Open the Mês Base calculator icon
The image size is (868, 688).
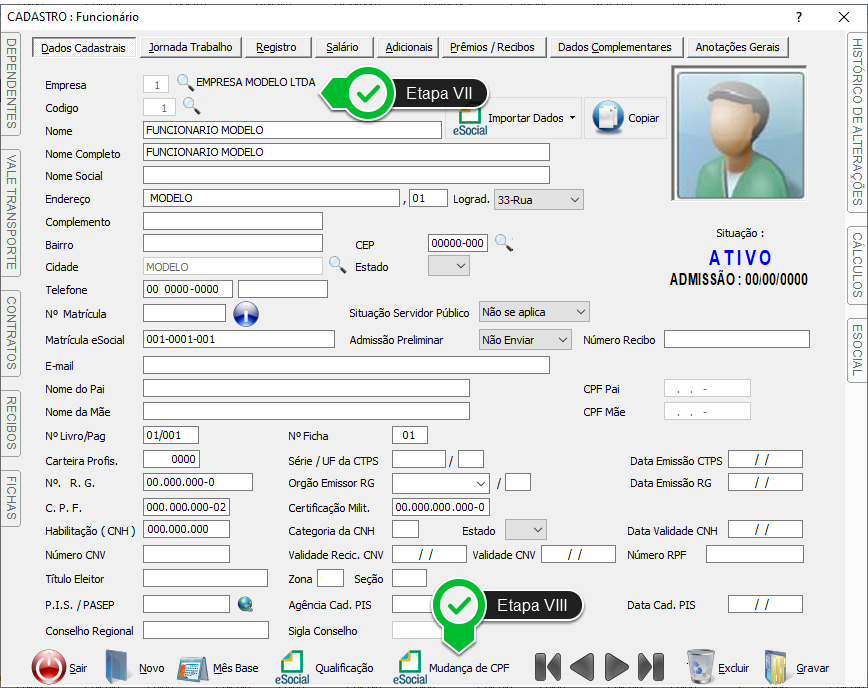(192, 667)
